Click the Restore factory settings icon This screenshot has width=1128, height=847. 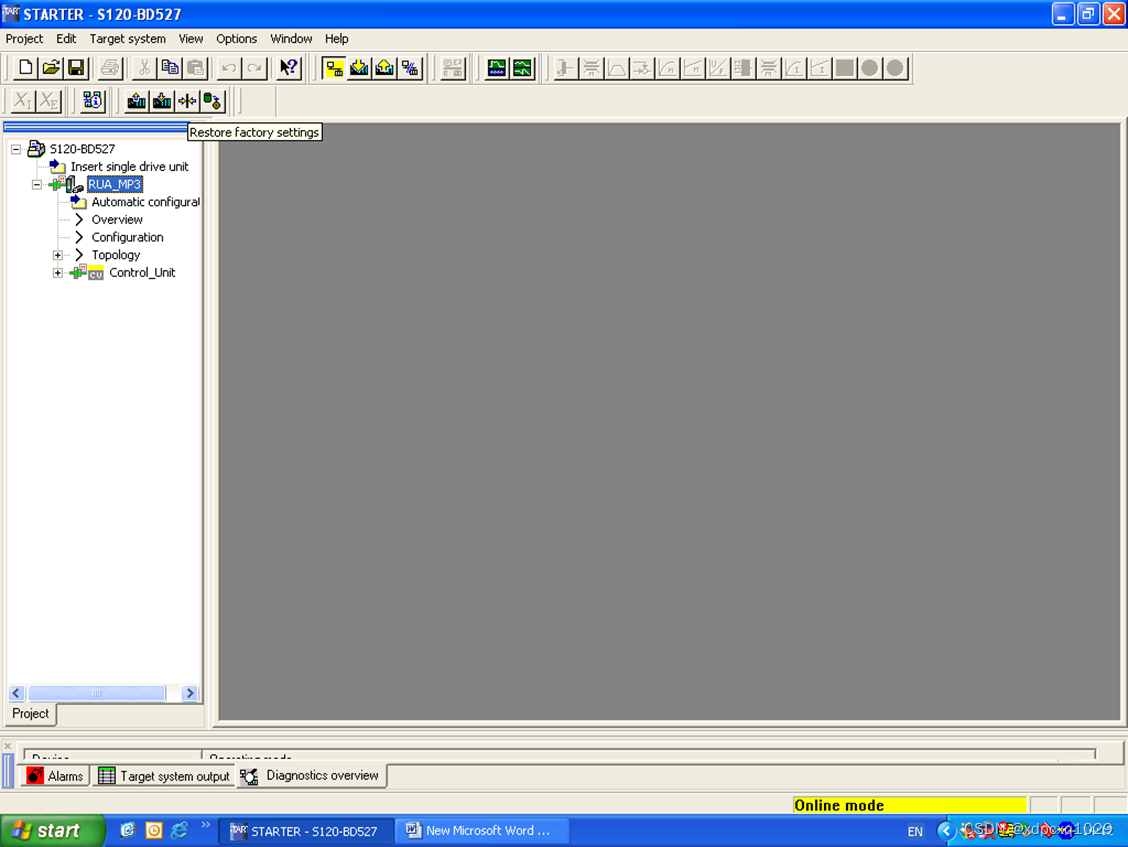pyautogui.click(x=187, y=101)
